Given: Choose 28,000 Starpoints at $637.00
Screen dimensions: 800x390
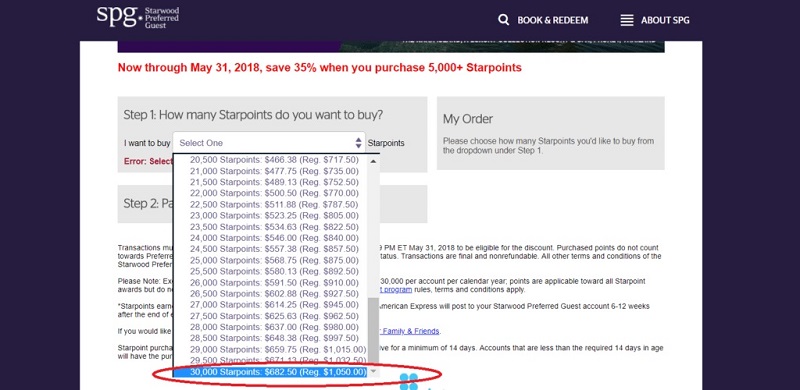Looking at the screenshot, I should pyautogui.click(x=270, y=327).
